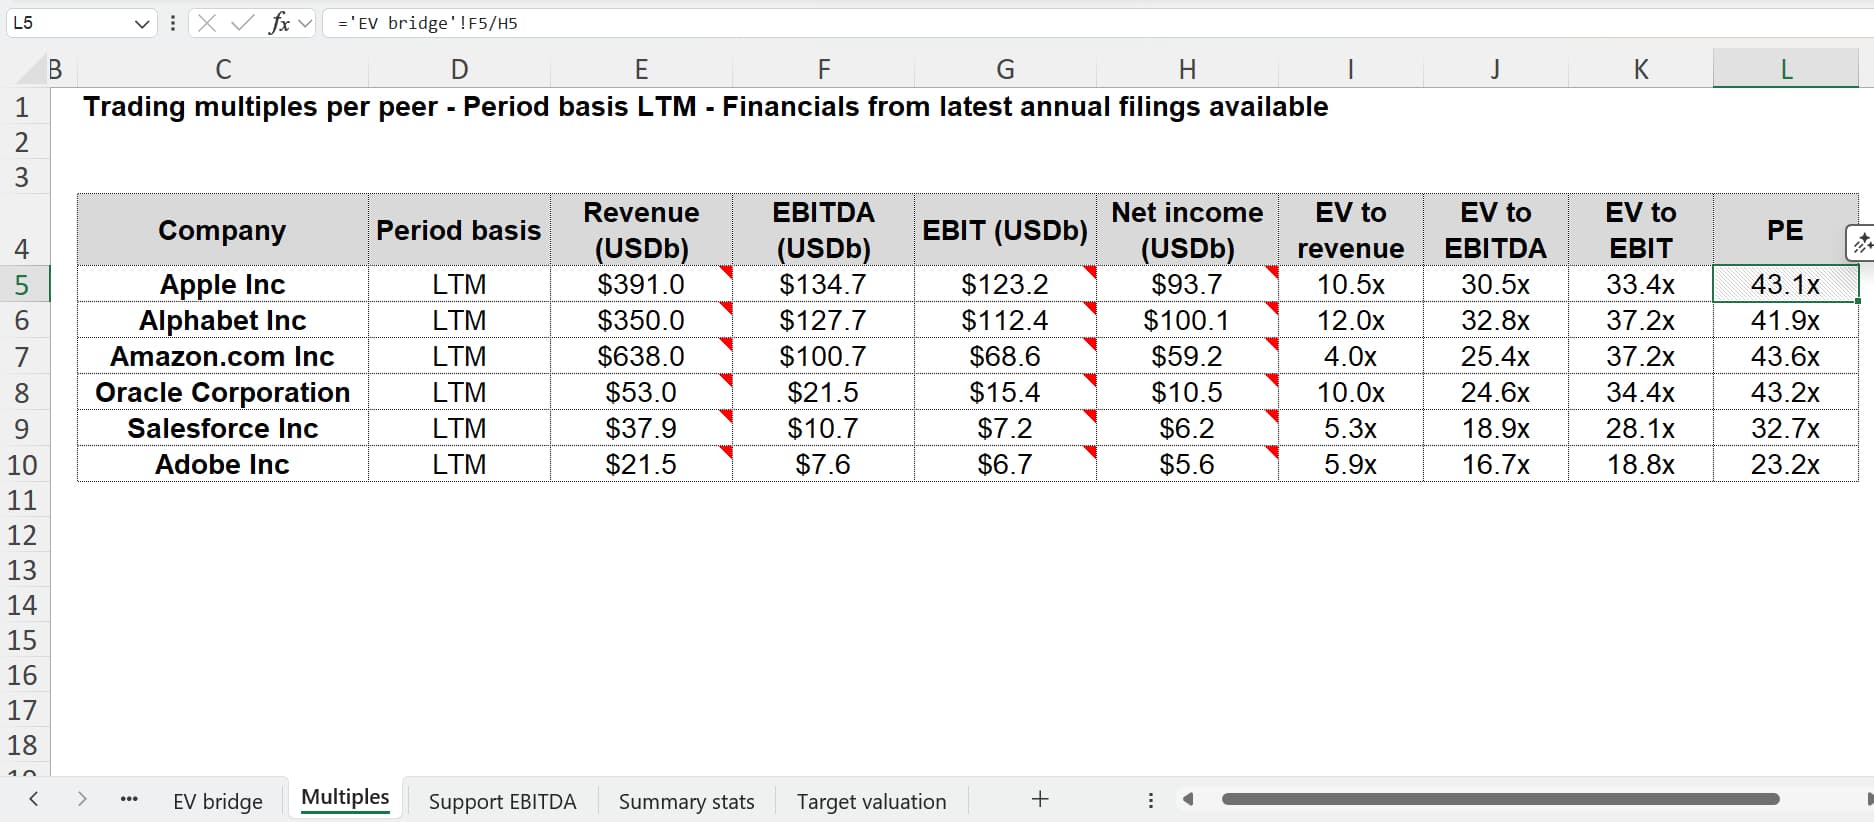Screen dimensions: 1874x822
Task: Select the Apple Inc Revenue cell
Action: coord(641,285)
